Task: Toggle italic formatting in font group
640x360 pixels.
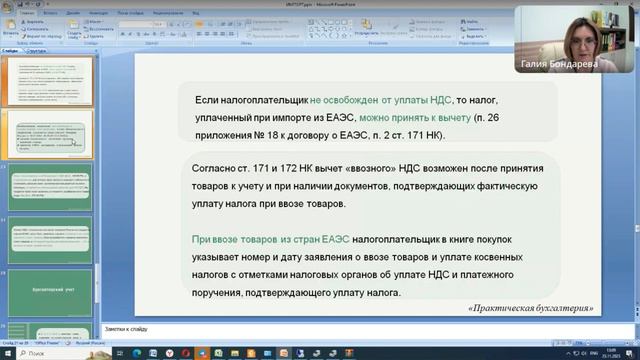Action: coord(130,34)
